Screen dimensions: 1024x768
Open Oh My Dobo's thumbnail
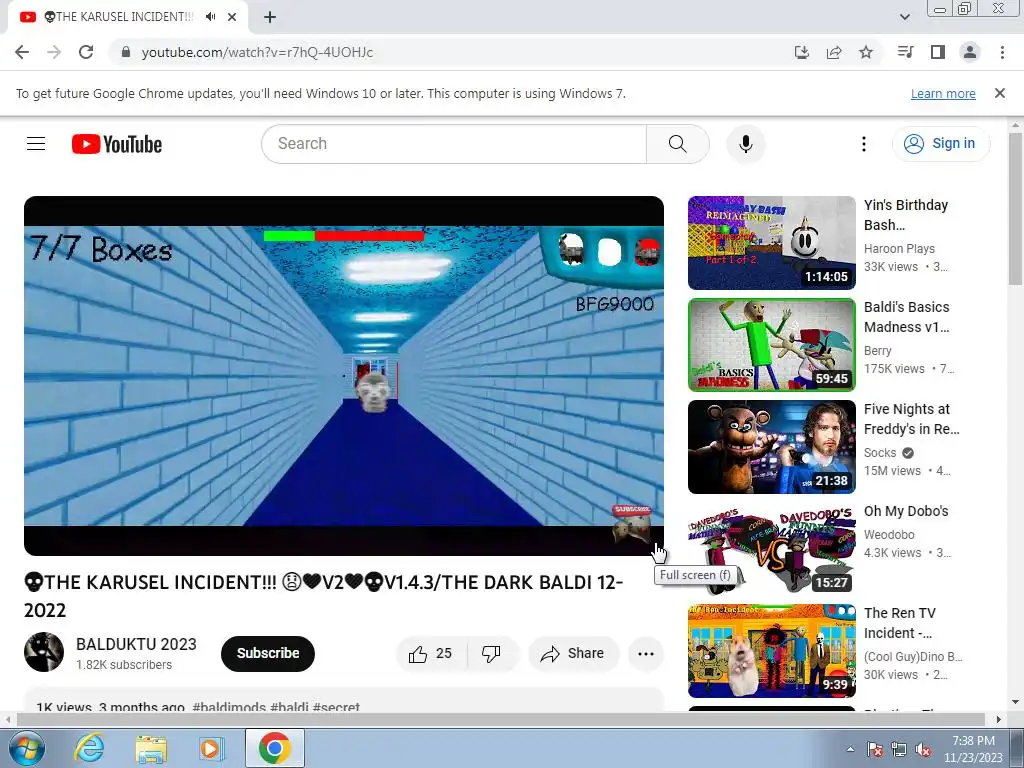771,549
